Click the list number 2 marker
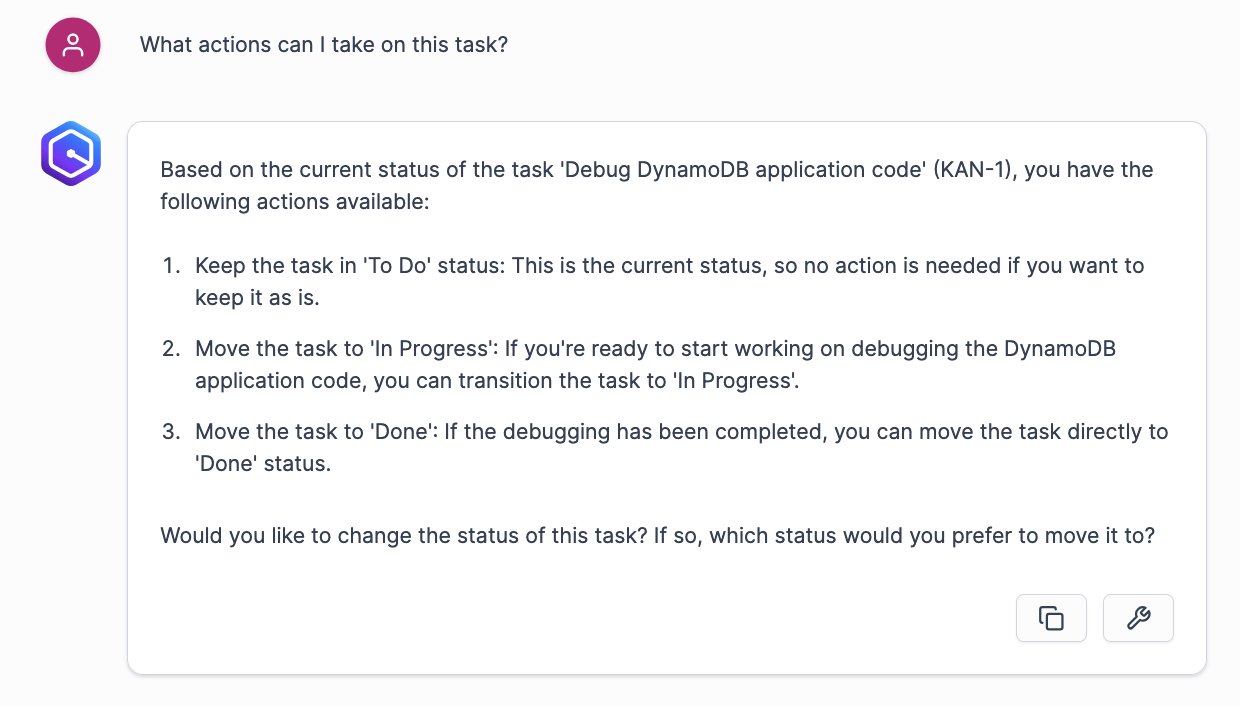Image resolution: width=1240 pixels, height=706 pixels. click(x=171, y=349)
